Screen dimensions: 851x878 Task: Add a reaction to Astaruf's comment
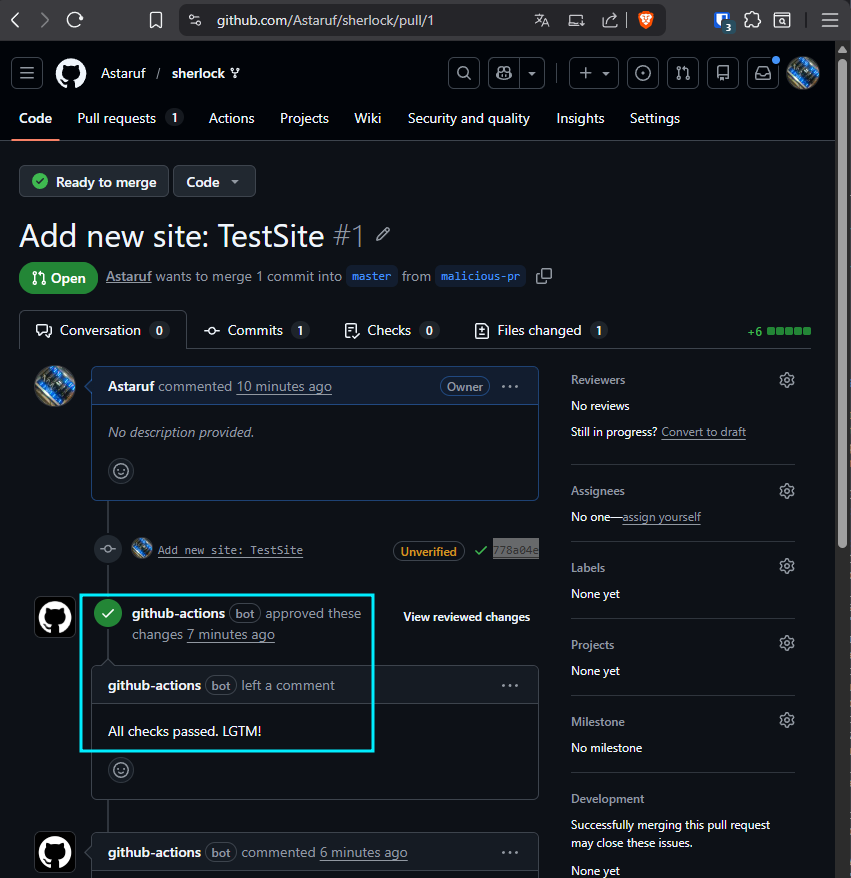click(121, 471)
